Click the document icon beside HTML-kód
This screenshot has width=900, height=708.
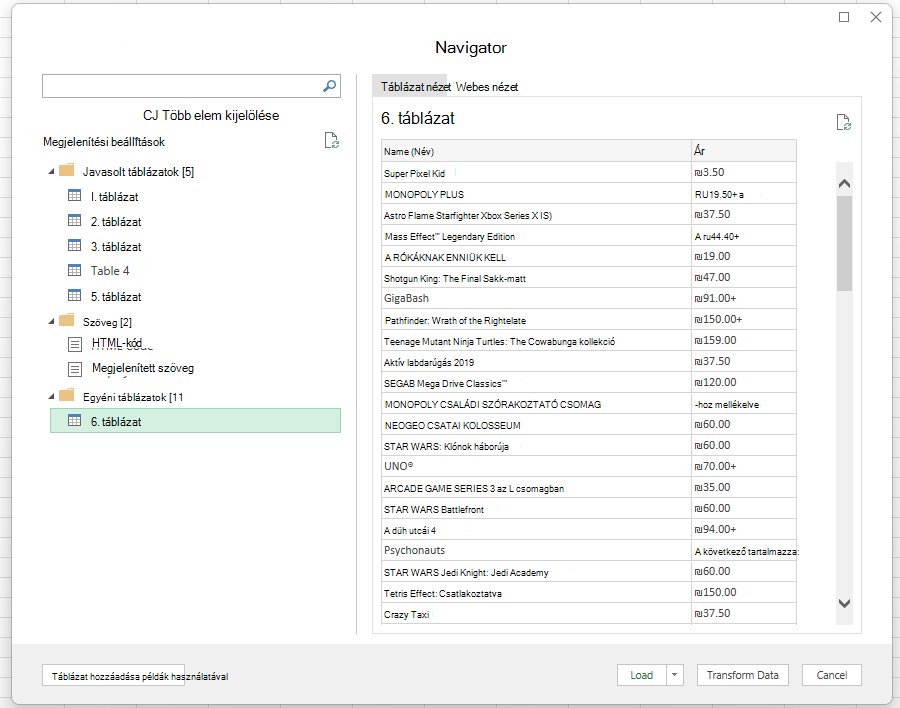75,345
